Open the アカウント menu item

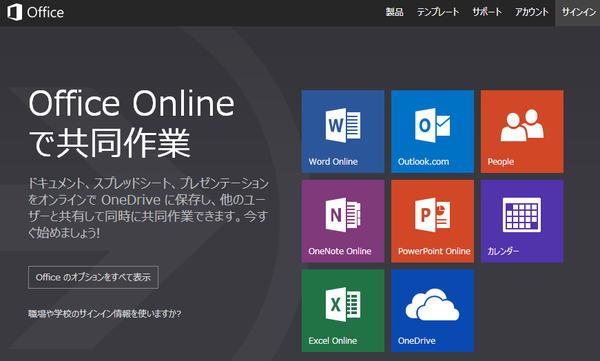point(532,12)
